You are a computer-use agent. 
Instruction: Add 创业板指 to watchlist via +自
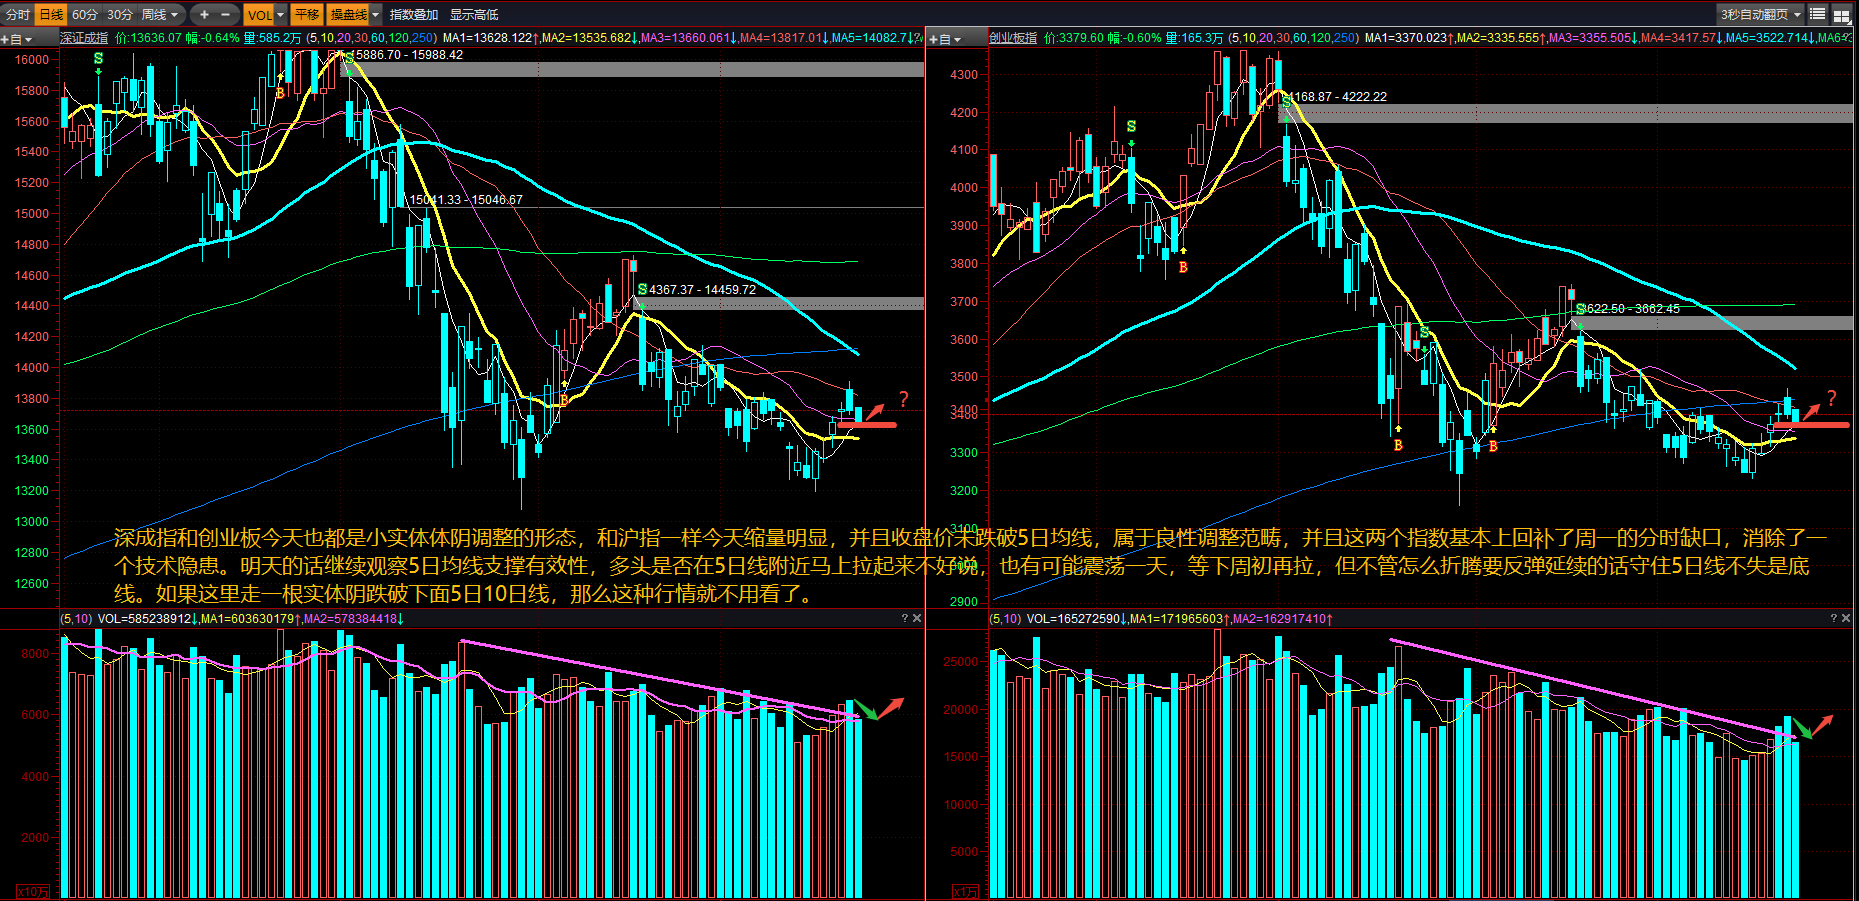point(945,39)
